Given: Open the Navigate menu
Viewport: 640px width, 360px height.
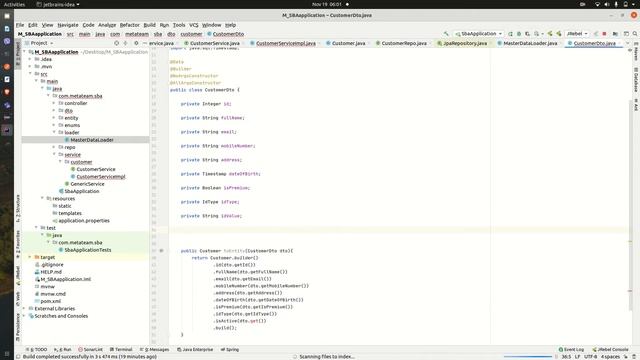Looking at the screenshot, I should (x=68, y=25).
